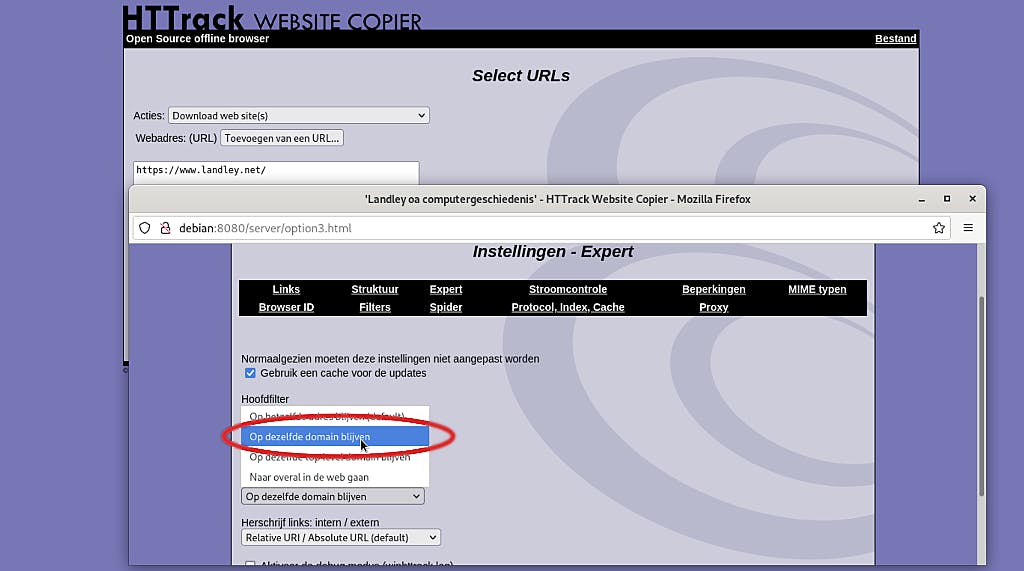The height and width of the screenshot is (571, 1024).
Task: Open the Filters settings tab
Action: click(x=375, y=307)
